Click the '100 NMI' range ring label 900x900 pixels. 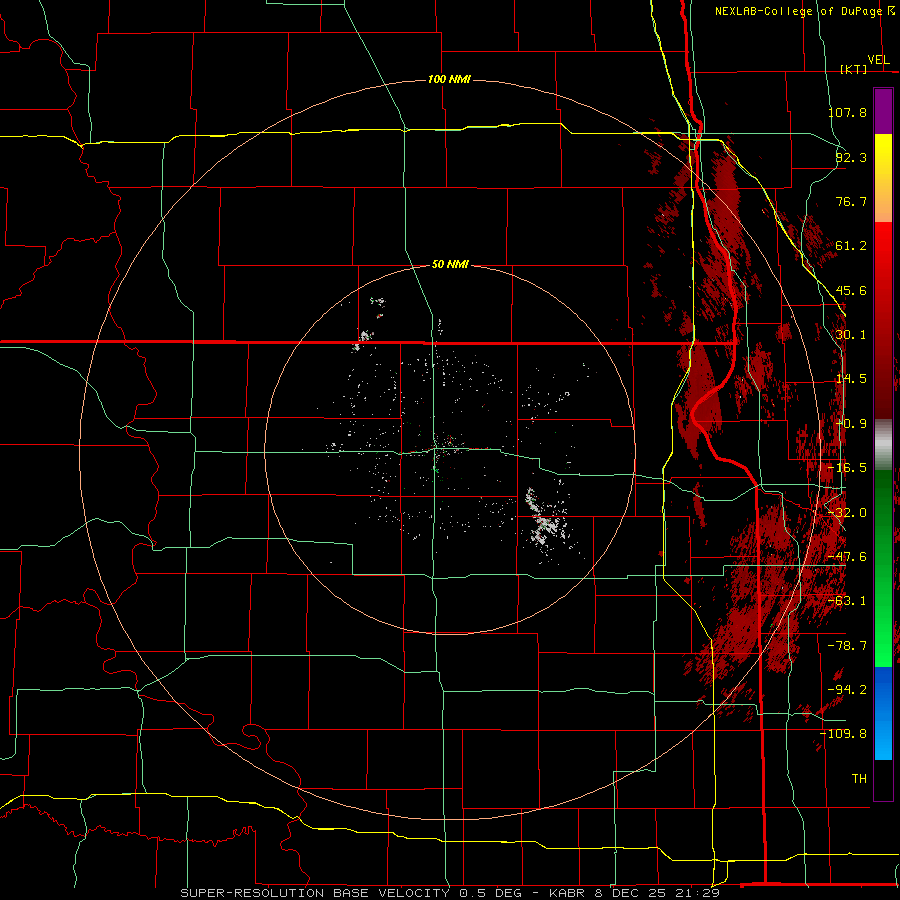click(x=449, y=79)
